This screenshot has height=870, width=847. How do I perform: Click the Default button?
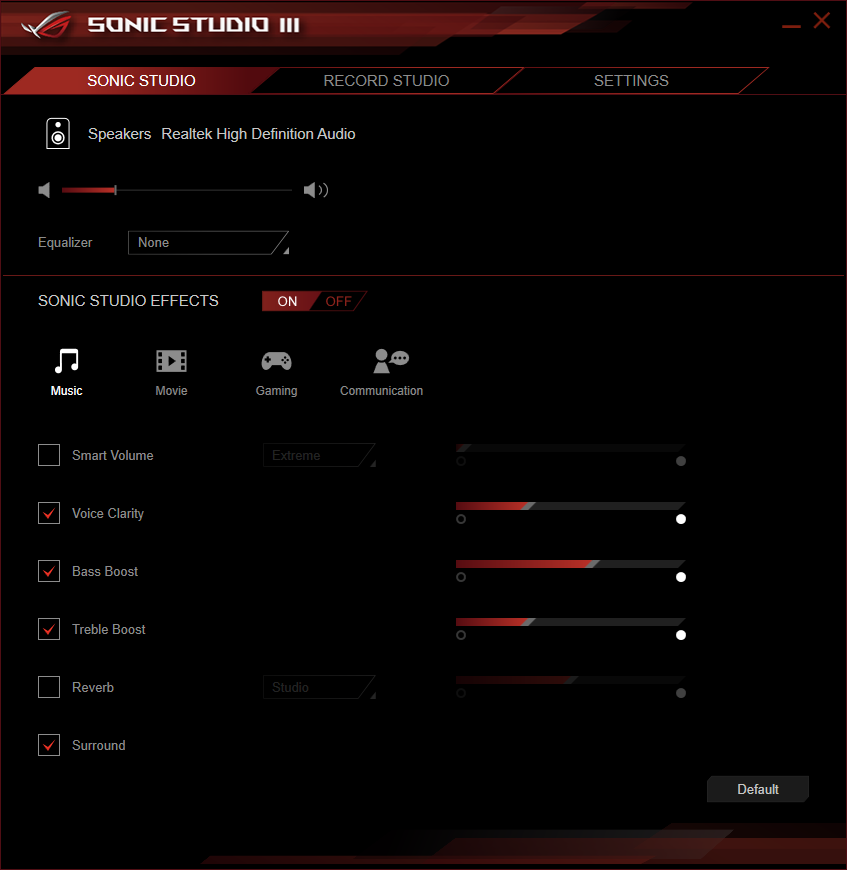pos(758,789)
